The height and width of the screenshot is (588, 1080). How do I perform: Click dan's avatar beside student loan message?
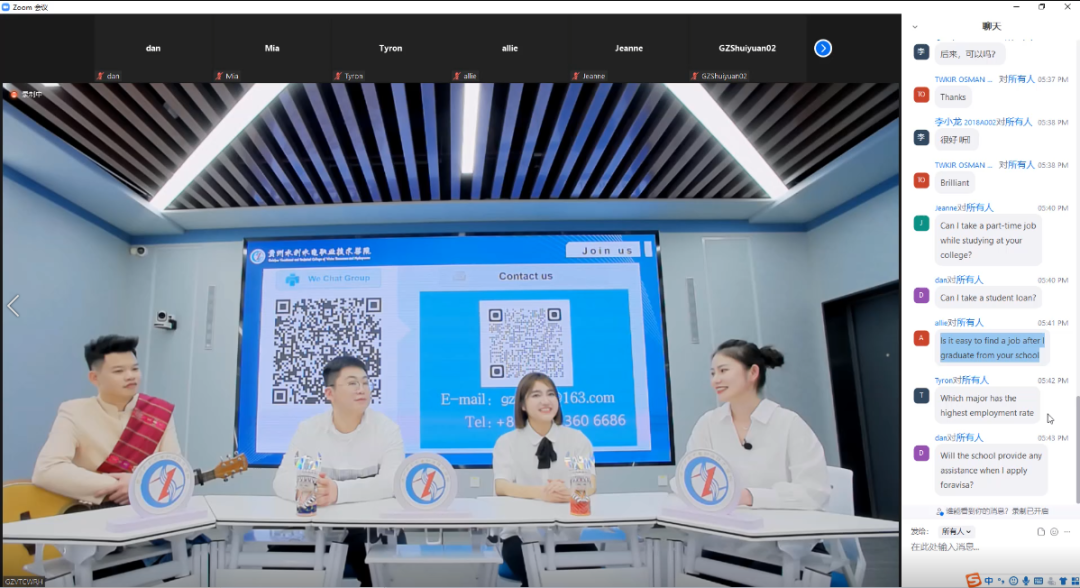[921, 295]
